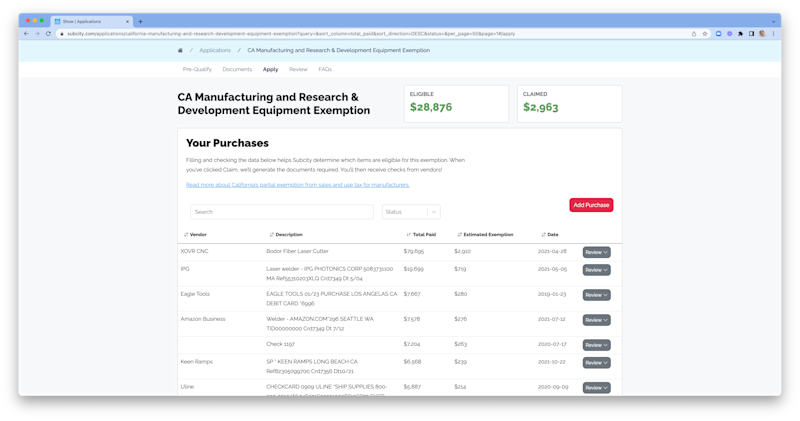Click the Add Purchase button
Image resolution: width=800 pixels, height=421 pixels.
point(591,205)
